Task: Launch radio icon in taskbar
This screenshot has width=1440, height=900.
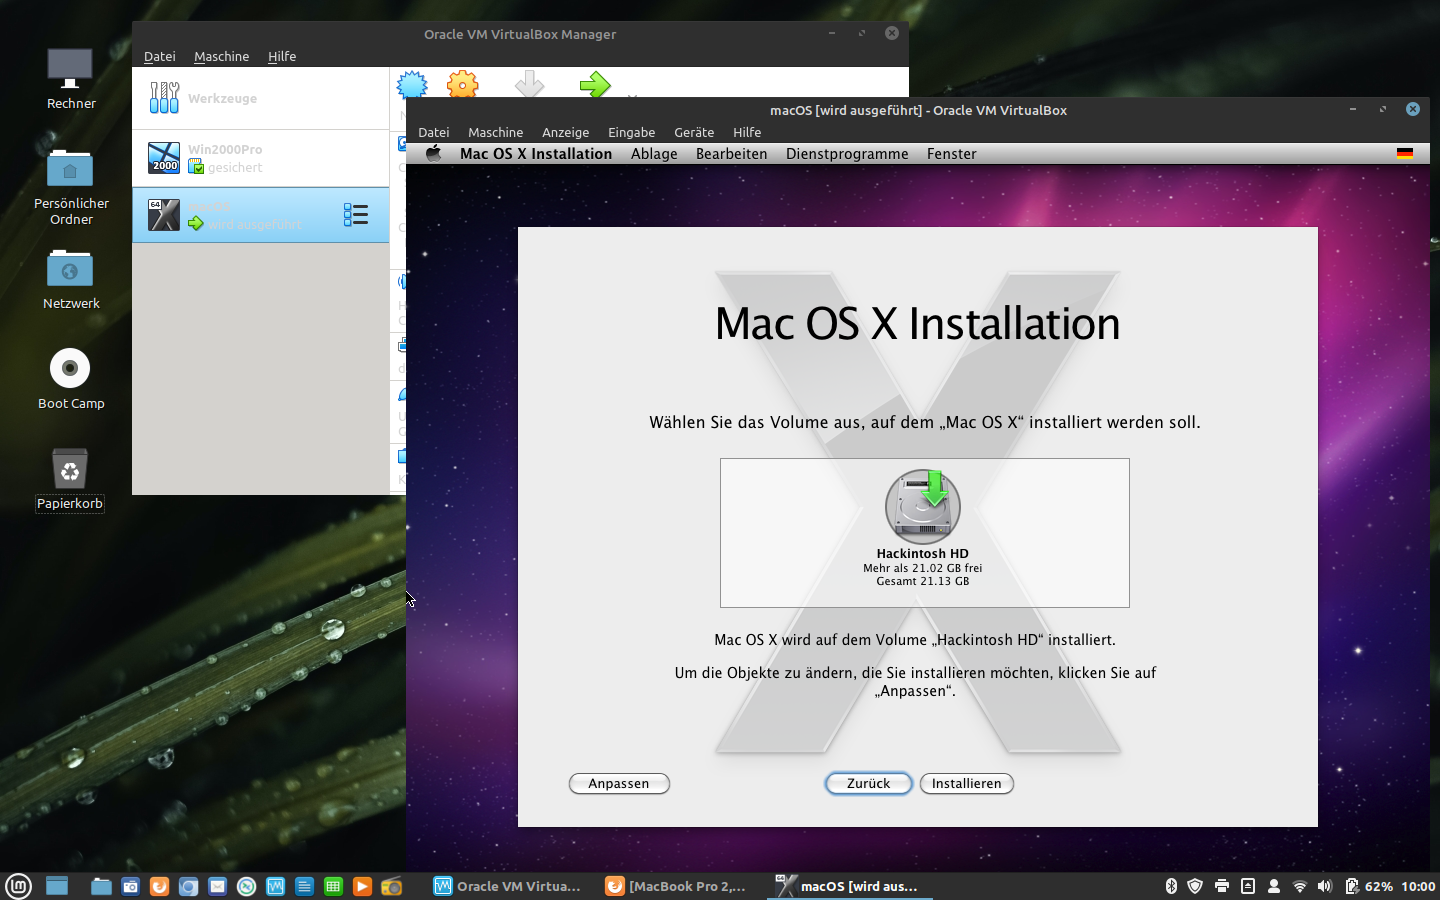Action: 391,886
